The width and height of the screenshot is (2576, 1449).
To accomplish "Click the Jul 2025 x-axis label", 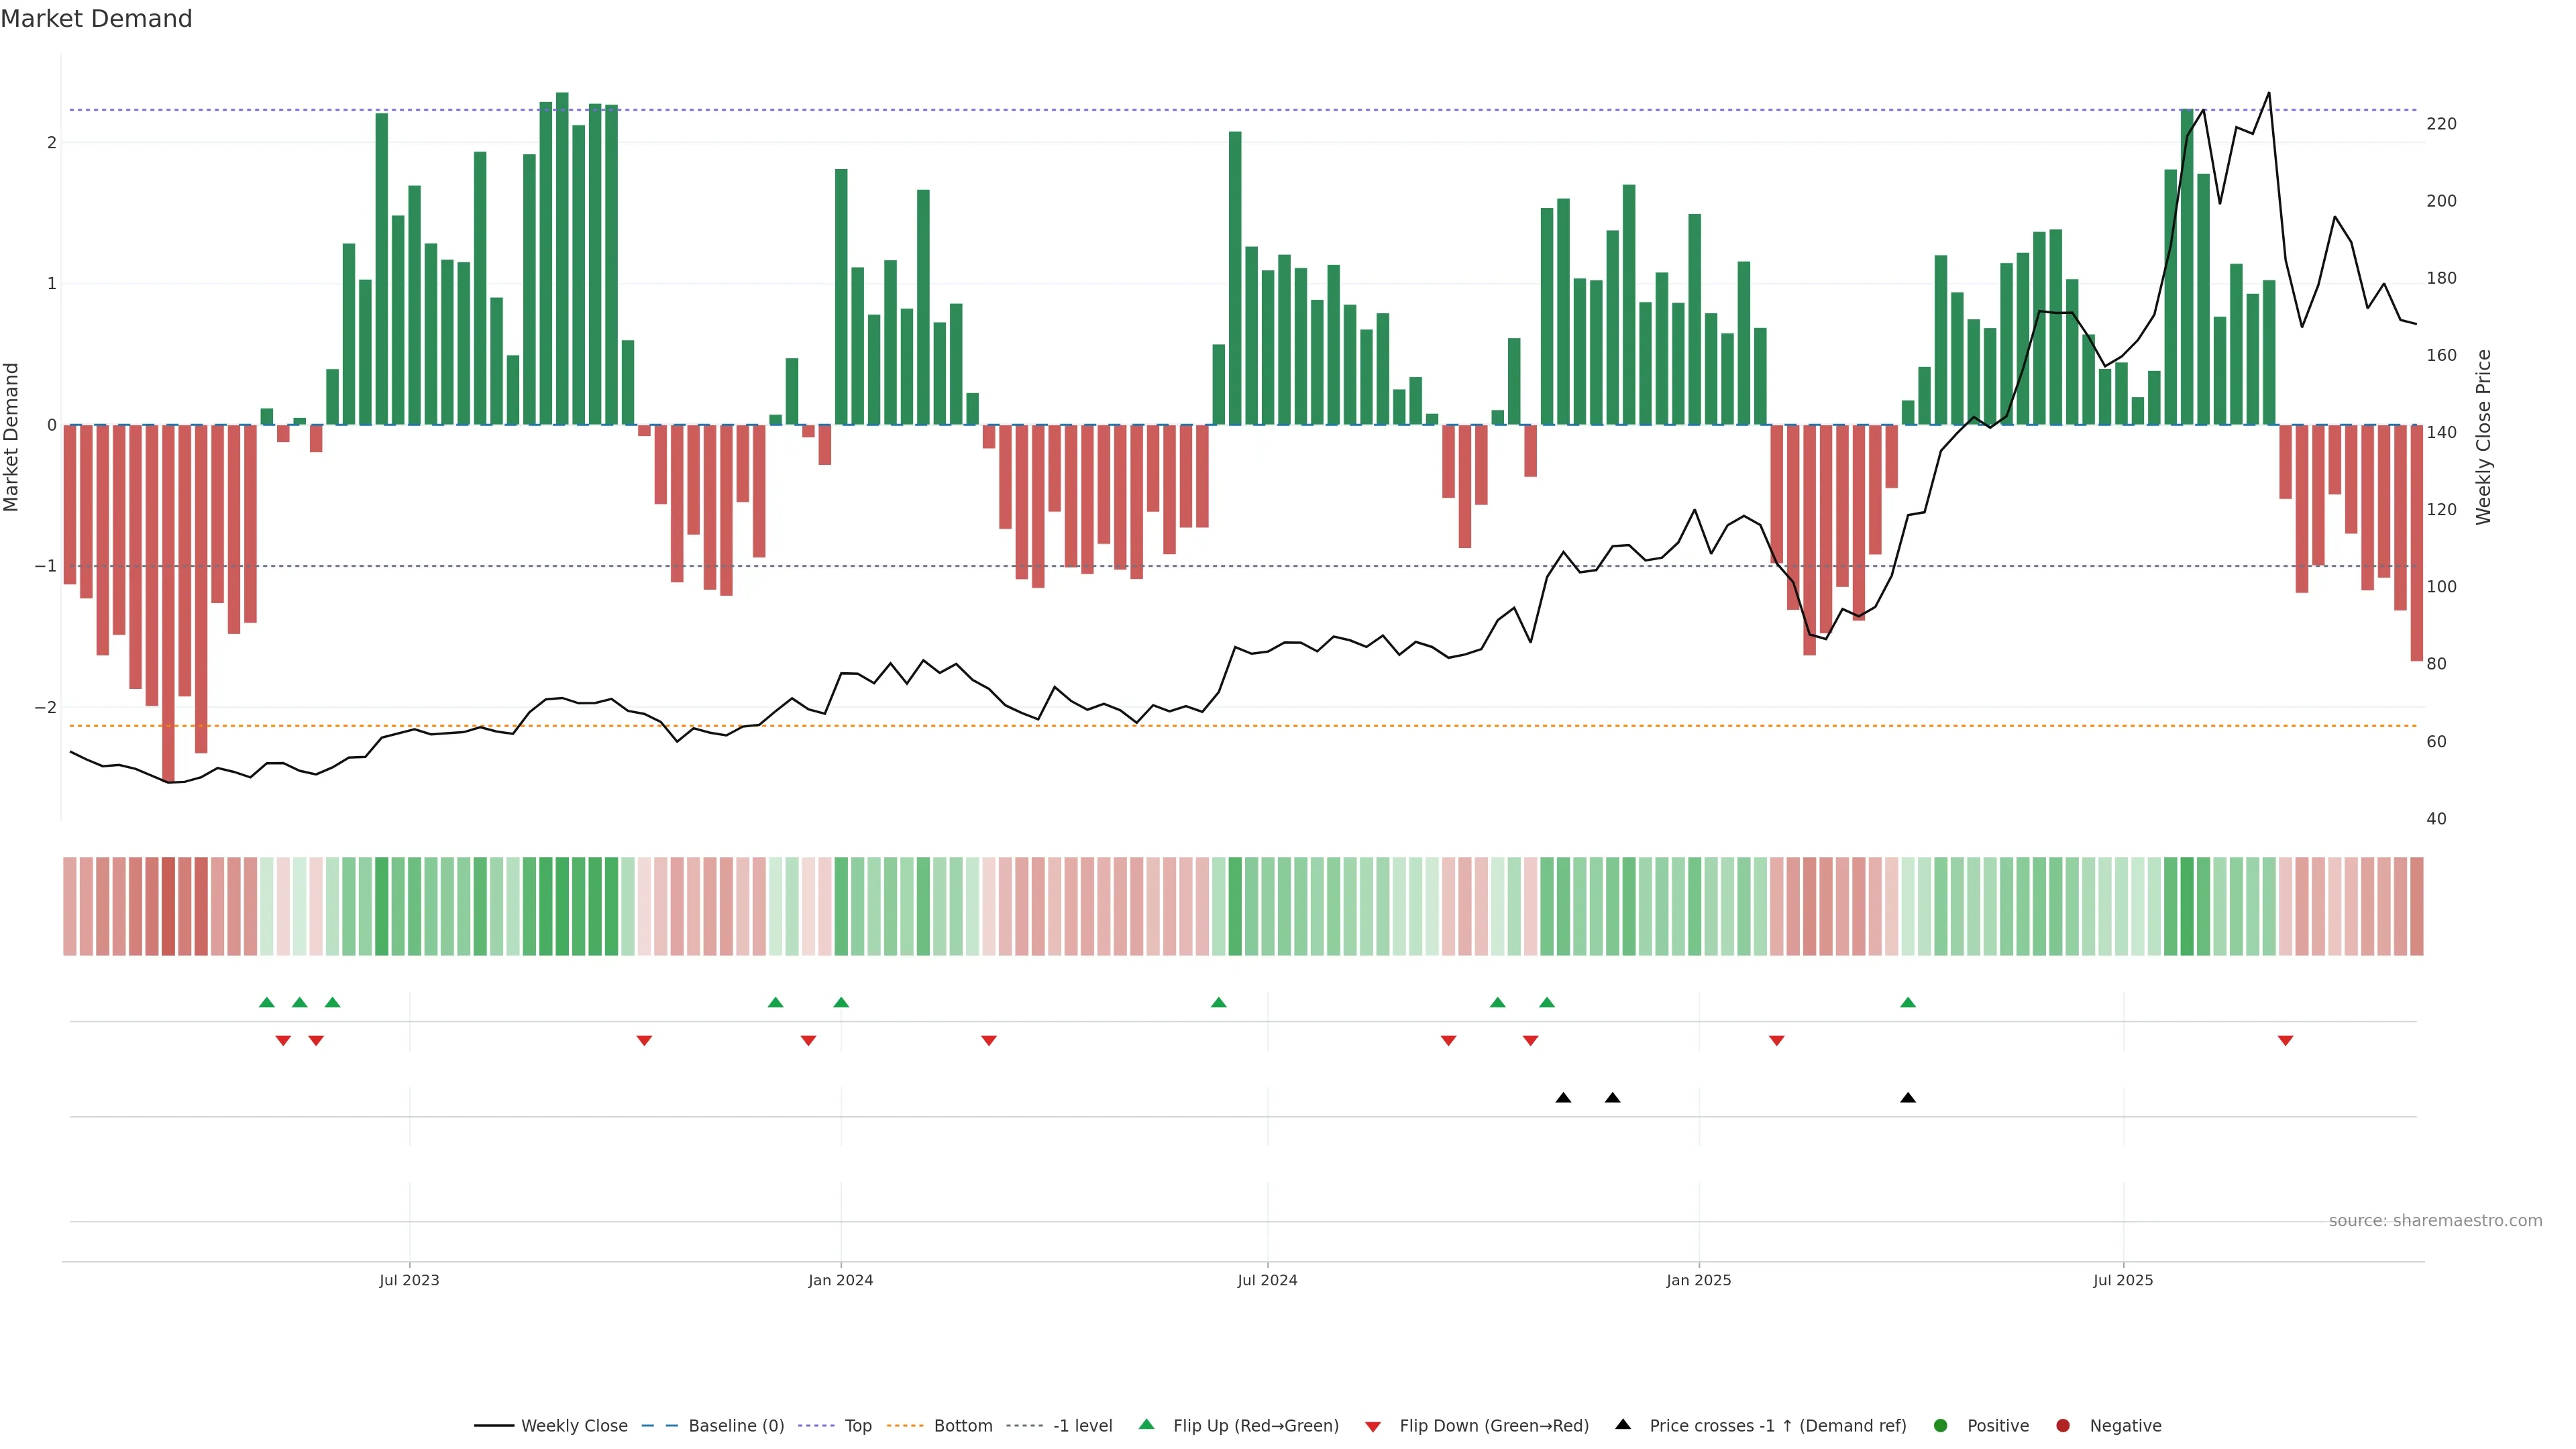I will pyautogui.click(x=2123, y=1280).
